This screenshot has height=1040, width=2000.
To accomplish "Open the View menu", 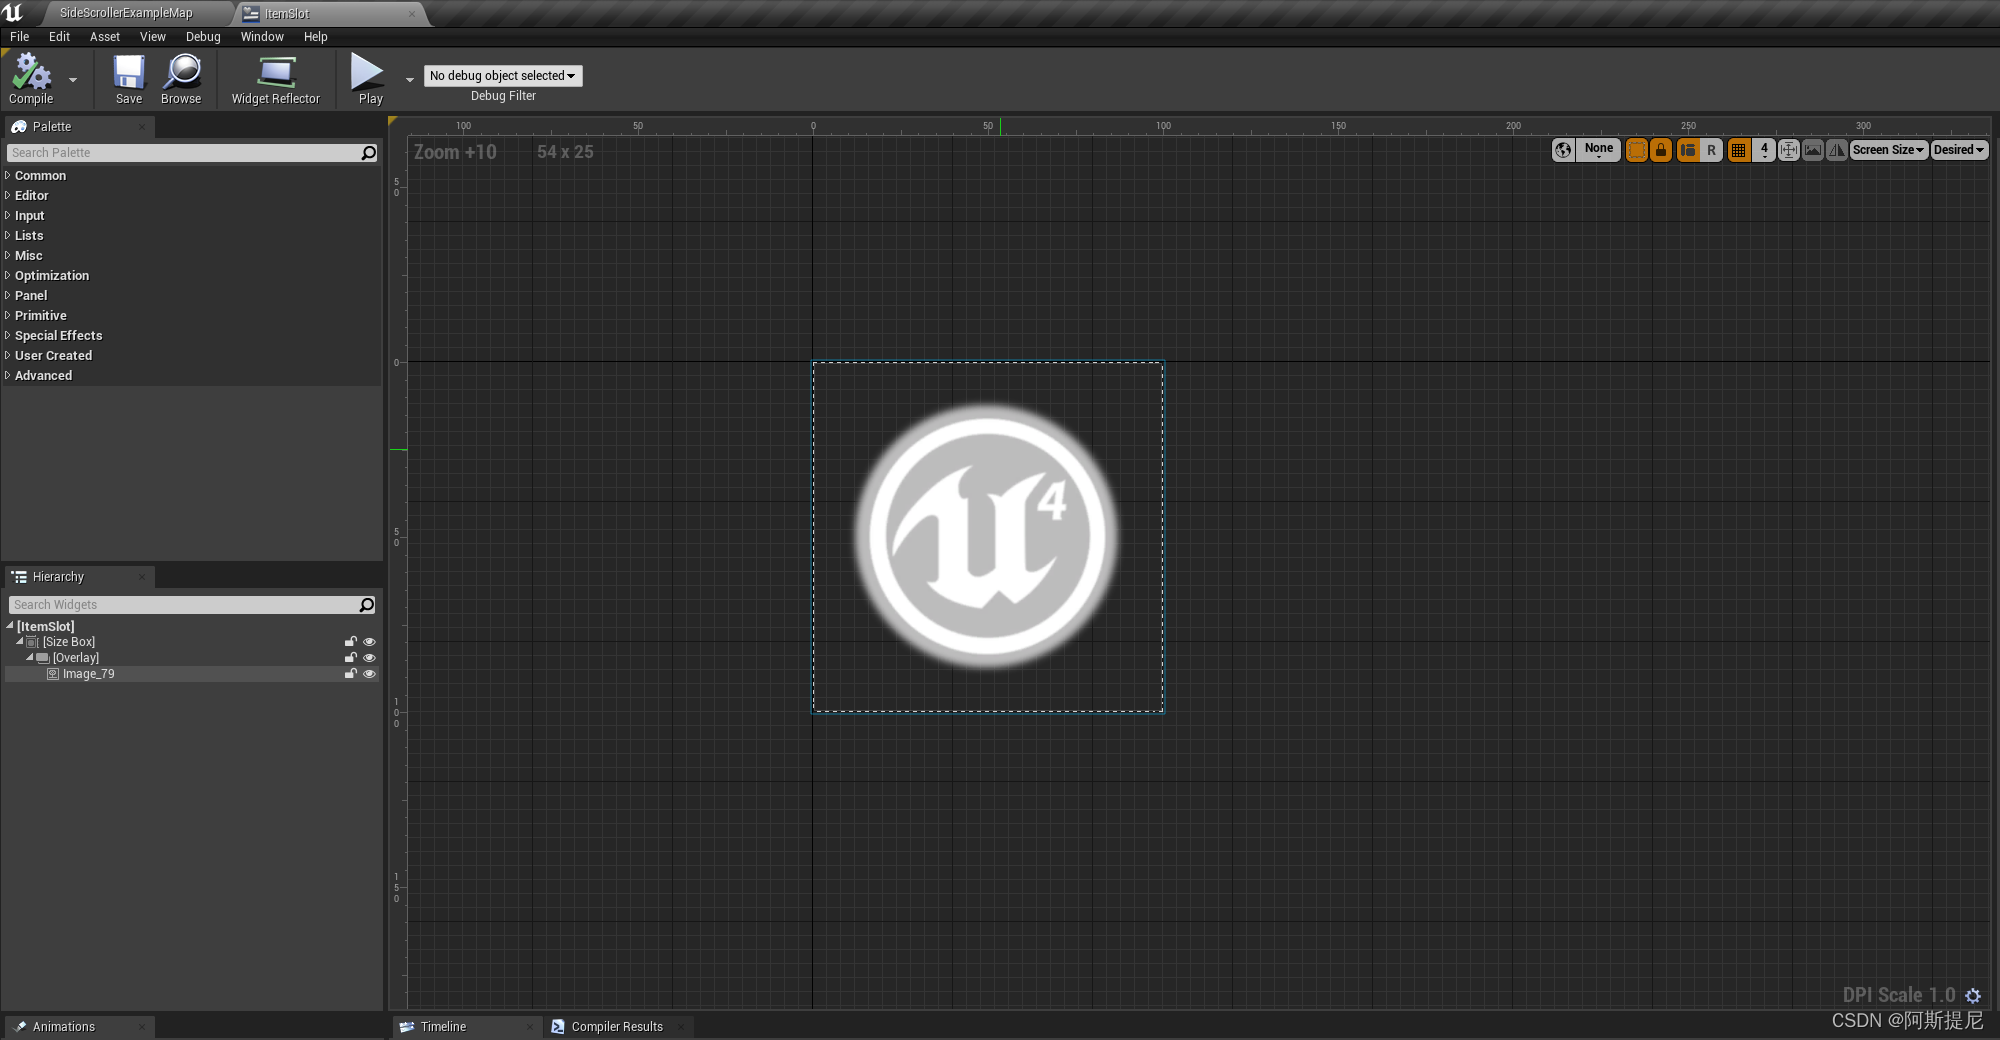I will (153, 37).
